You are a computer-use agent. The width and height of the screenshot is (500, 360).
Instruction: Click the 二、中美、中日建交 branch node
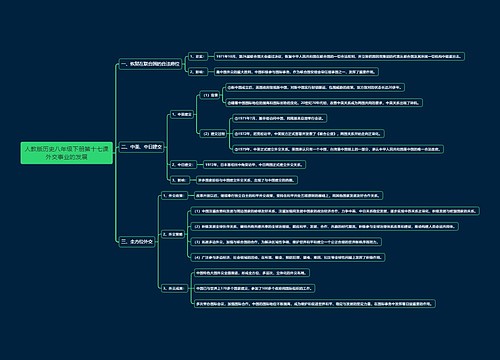coord(142,147)
